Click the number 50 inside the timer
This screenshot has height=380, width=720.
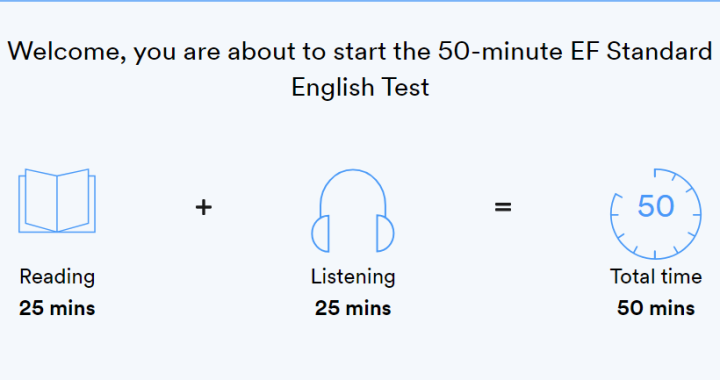656,206
